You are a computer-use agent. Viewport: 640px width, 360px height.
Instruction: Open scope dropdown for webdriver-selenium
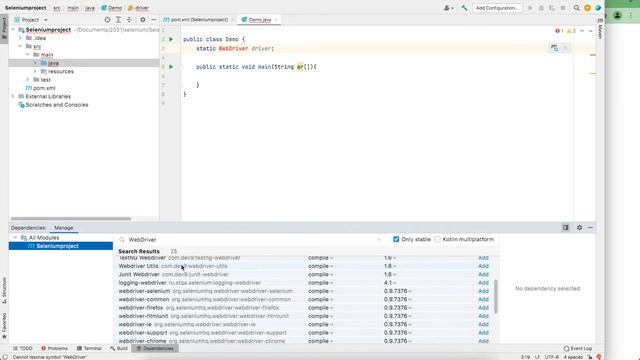point(320,291)
